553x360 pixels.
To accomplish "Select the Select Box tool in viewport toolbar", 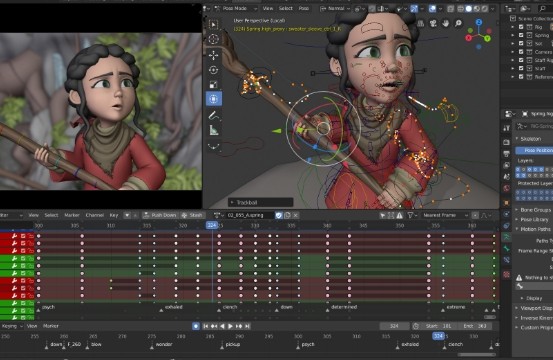I will (214, 24).
